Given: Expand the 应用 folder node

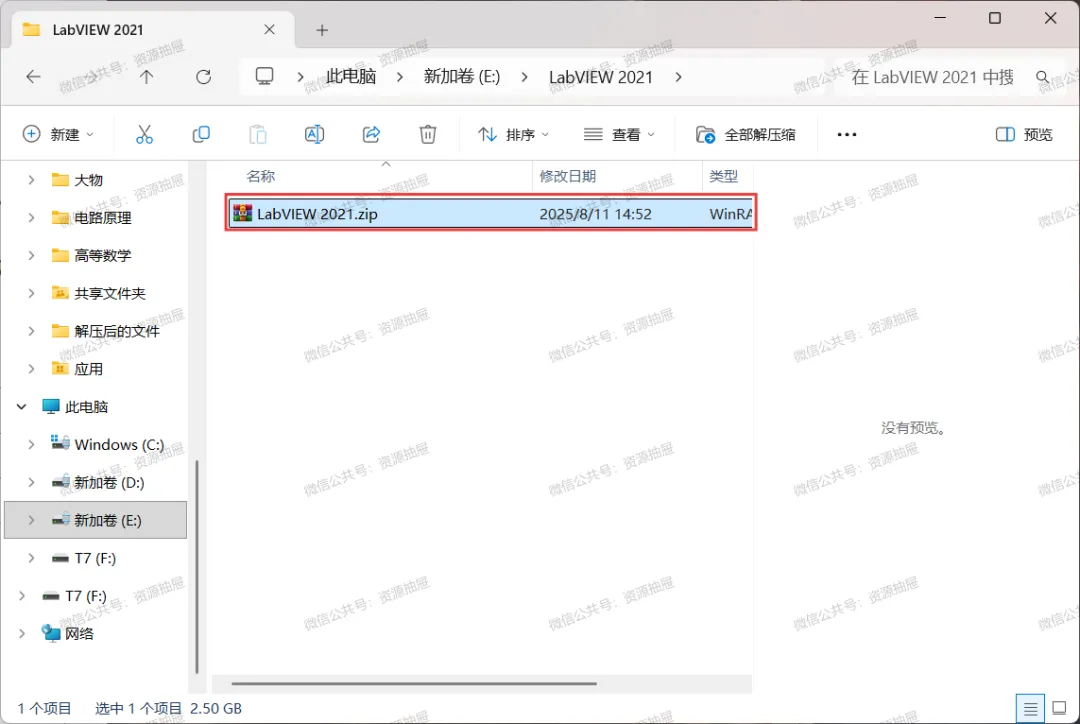Looking at the screenshot, I should click(x=31, y=369).
